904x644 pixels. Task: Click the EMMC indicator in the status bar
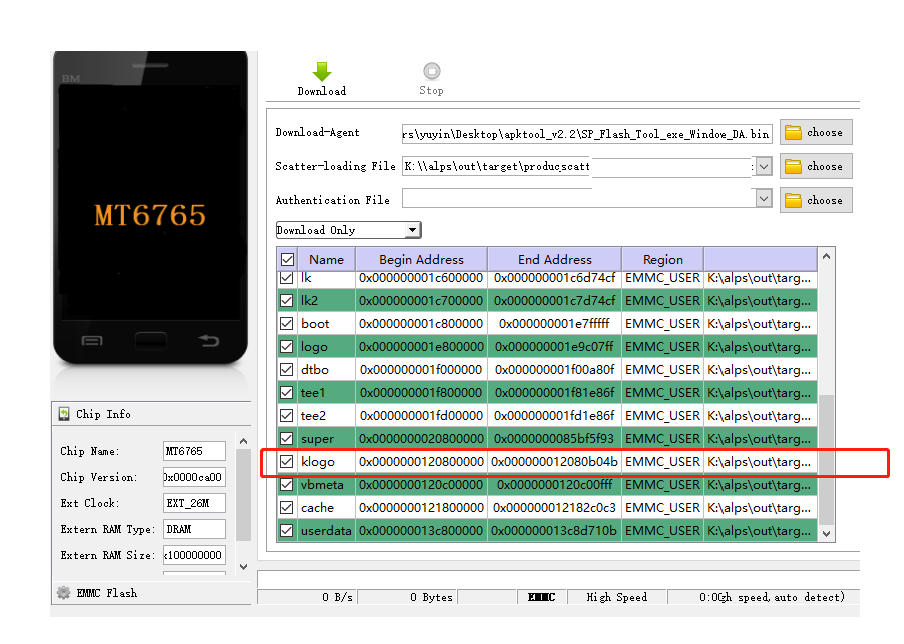click(540, 597)
